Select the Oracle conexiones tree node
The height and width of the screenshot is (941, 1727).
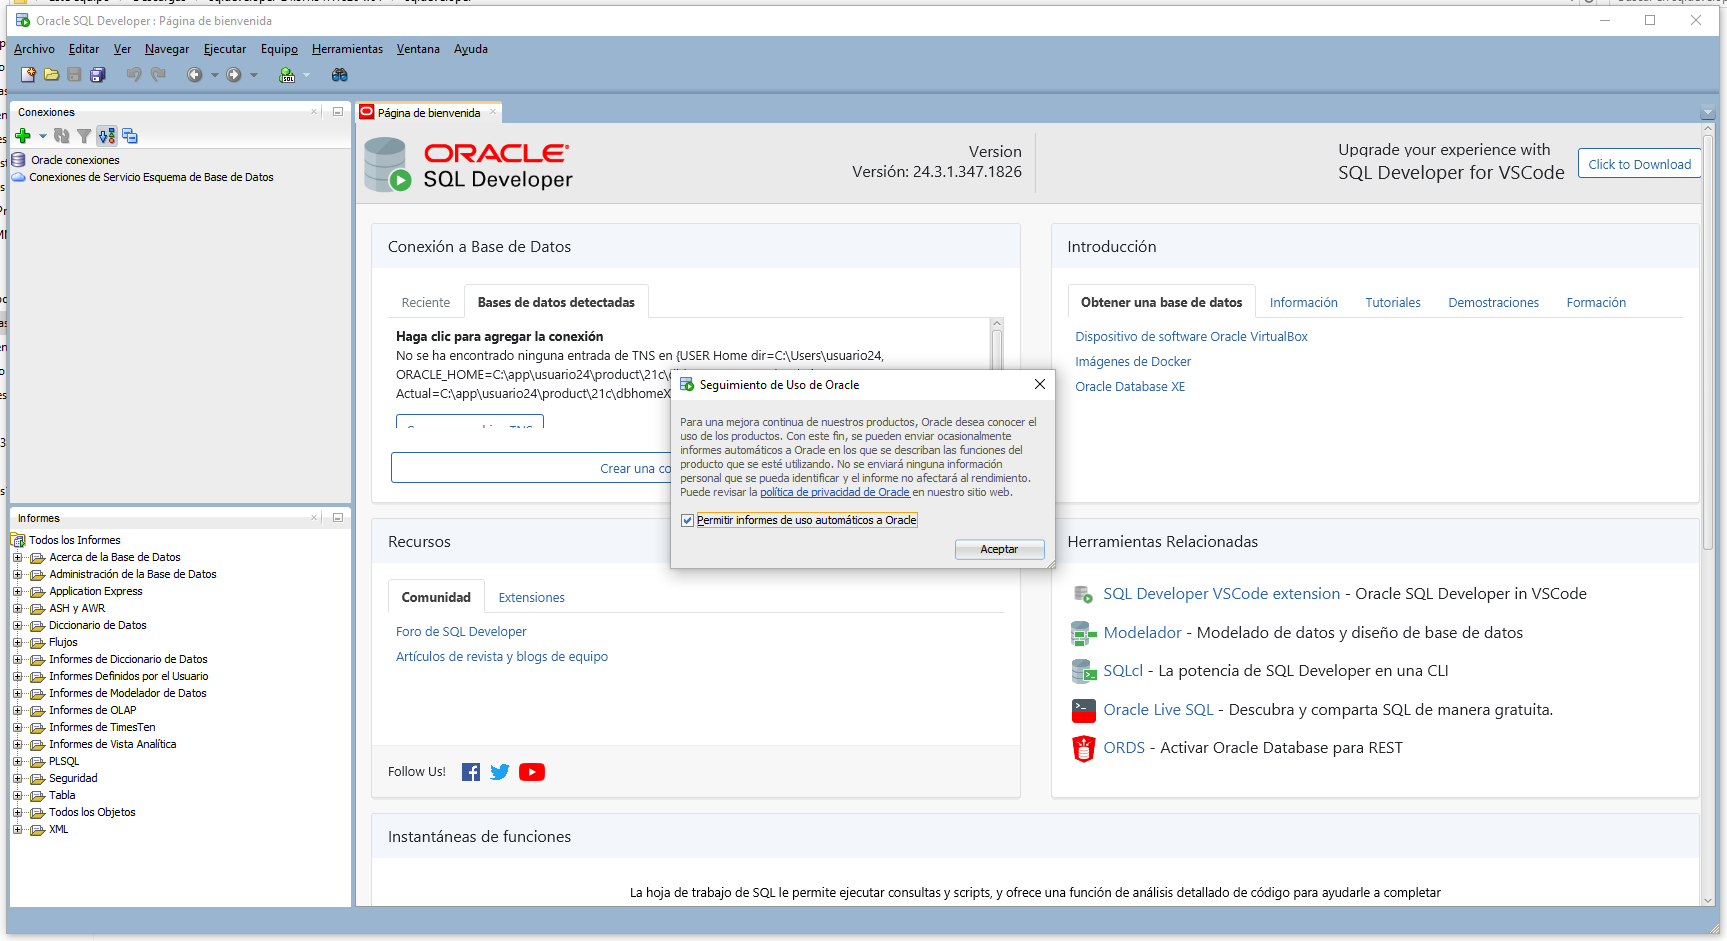pyautogui.click(x=75, y=160)
